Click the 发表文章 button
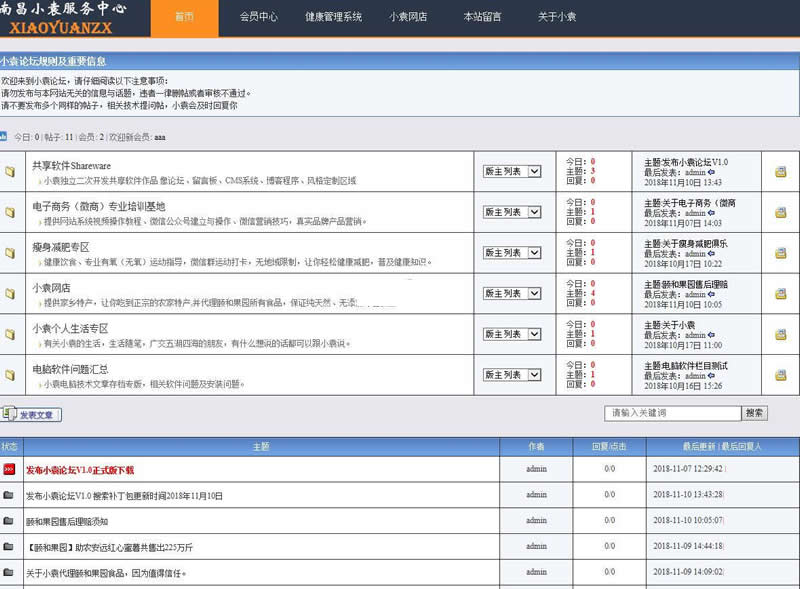Viewport: 800px width, 589px height. click(32, 414)
